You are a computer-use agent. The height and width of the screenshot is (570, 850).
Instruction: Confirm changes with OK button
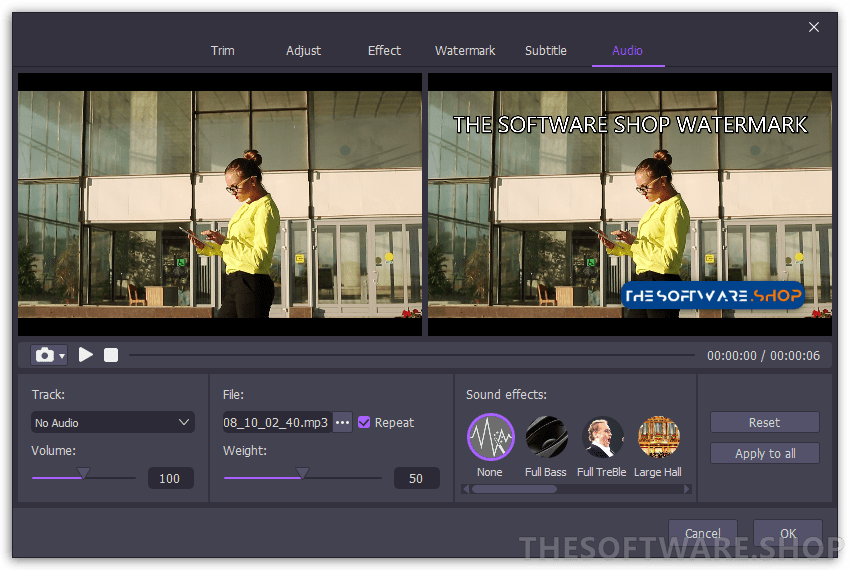pos(788,534)
